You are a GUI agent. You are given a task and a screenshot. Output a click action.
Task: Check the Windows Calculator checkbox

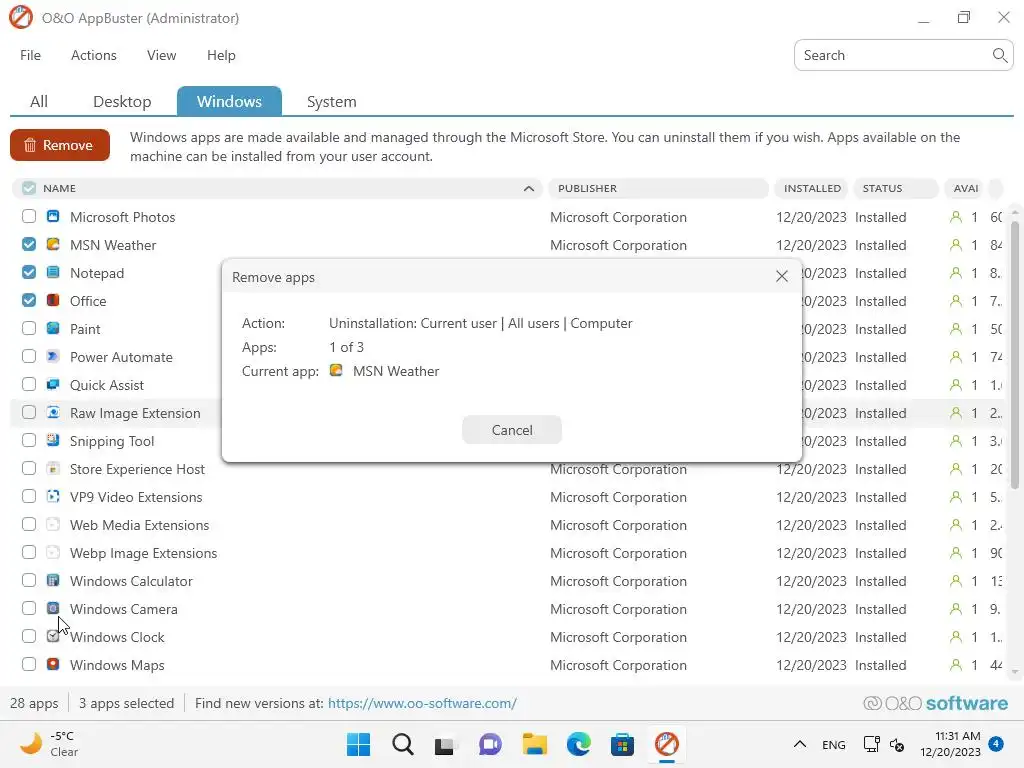(x=29, y=581)
